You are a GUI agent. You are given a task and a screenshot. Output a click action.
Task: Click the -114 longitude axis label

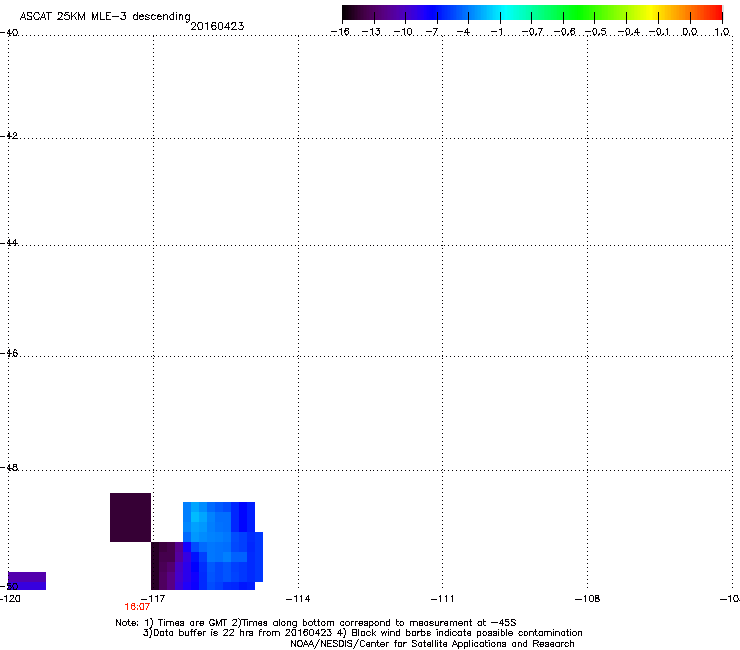point(298,599)
